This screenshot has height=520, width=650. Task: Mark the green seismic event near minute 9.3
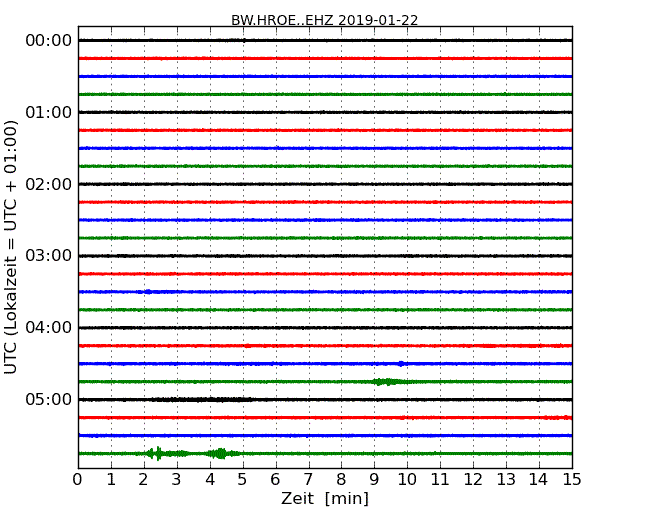click(x=388, y=381)
